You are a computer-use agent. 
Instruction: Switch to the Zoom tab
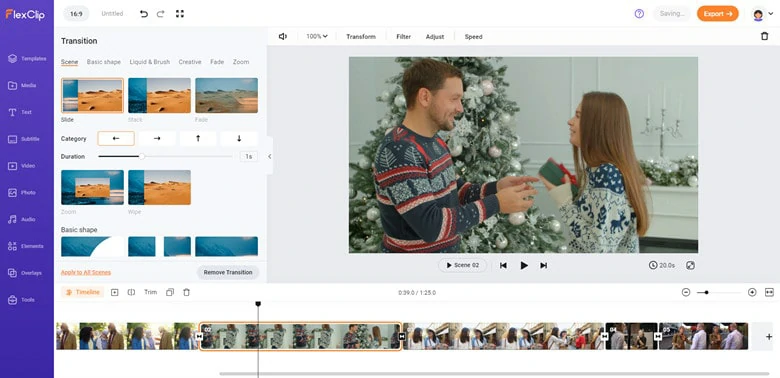click(x=241, y=62)
